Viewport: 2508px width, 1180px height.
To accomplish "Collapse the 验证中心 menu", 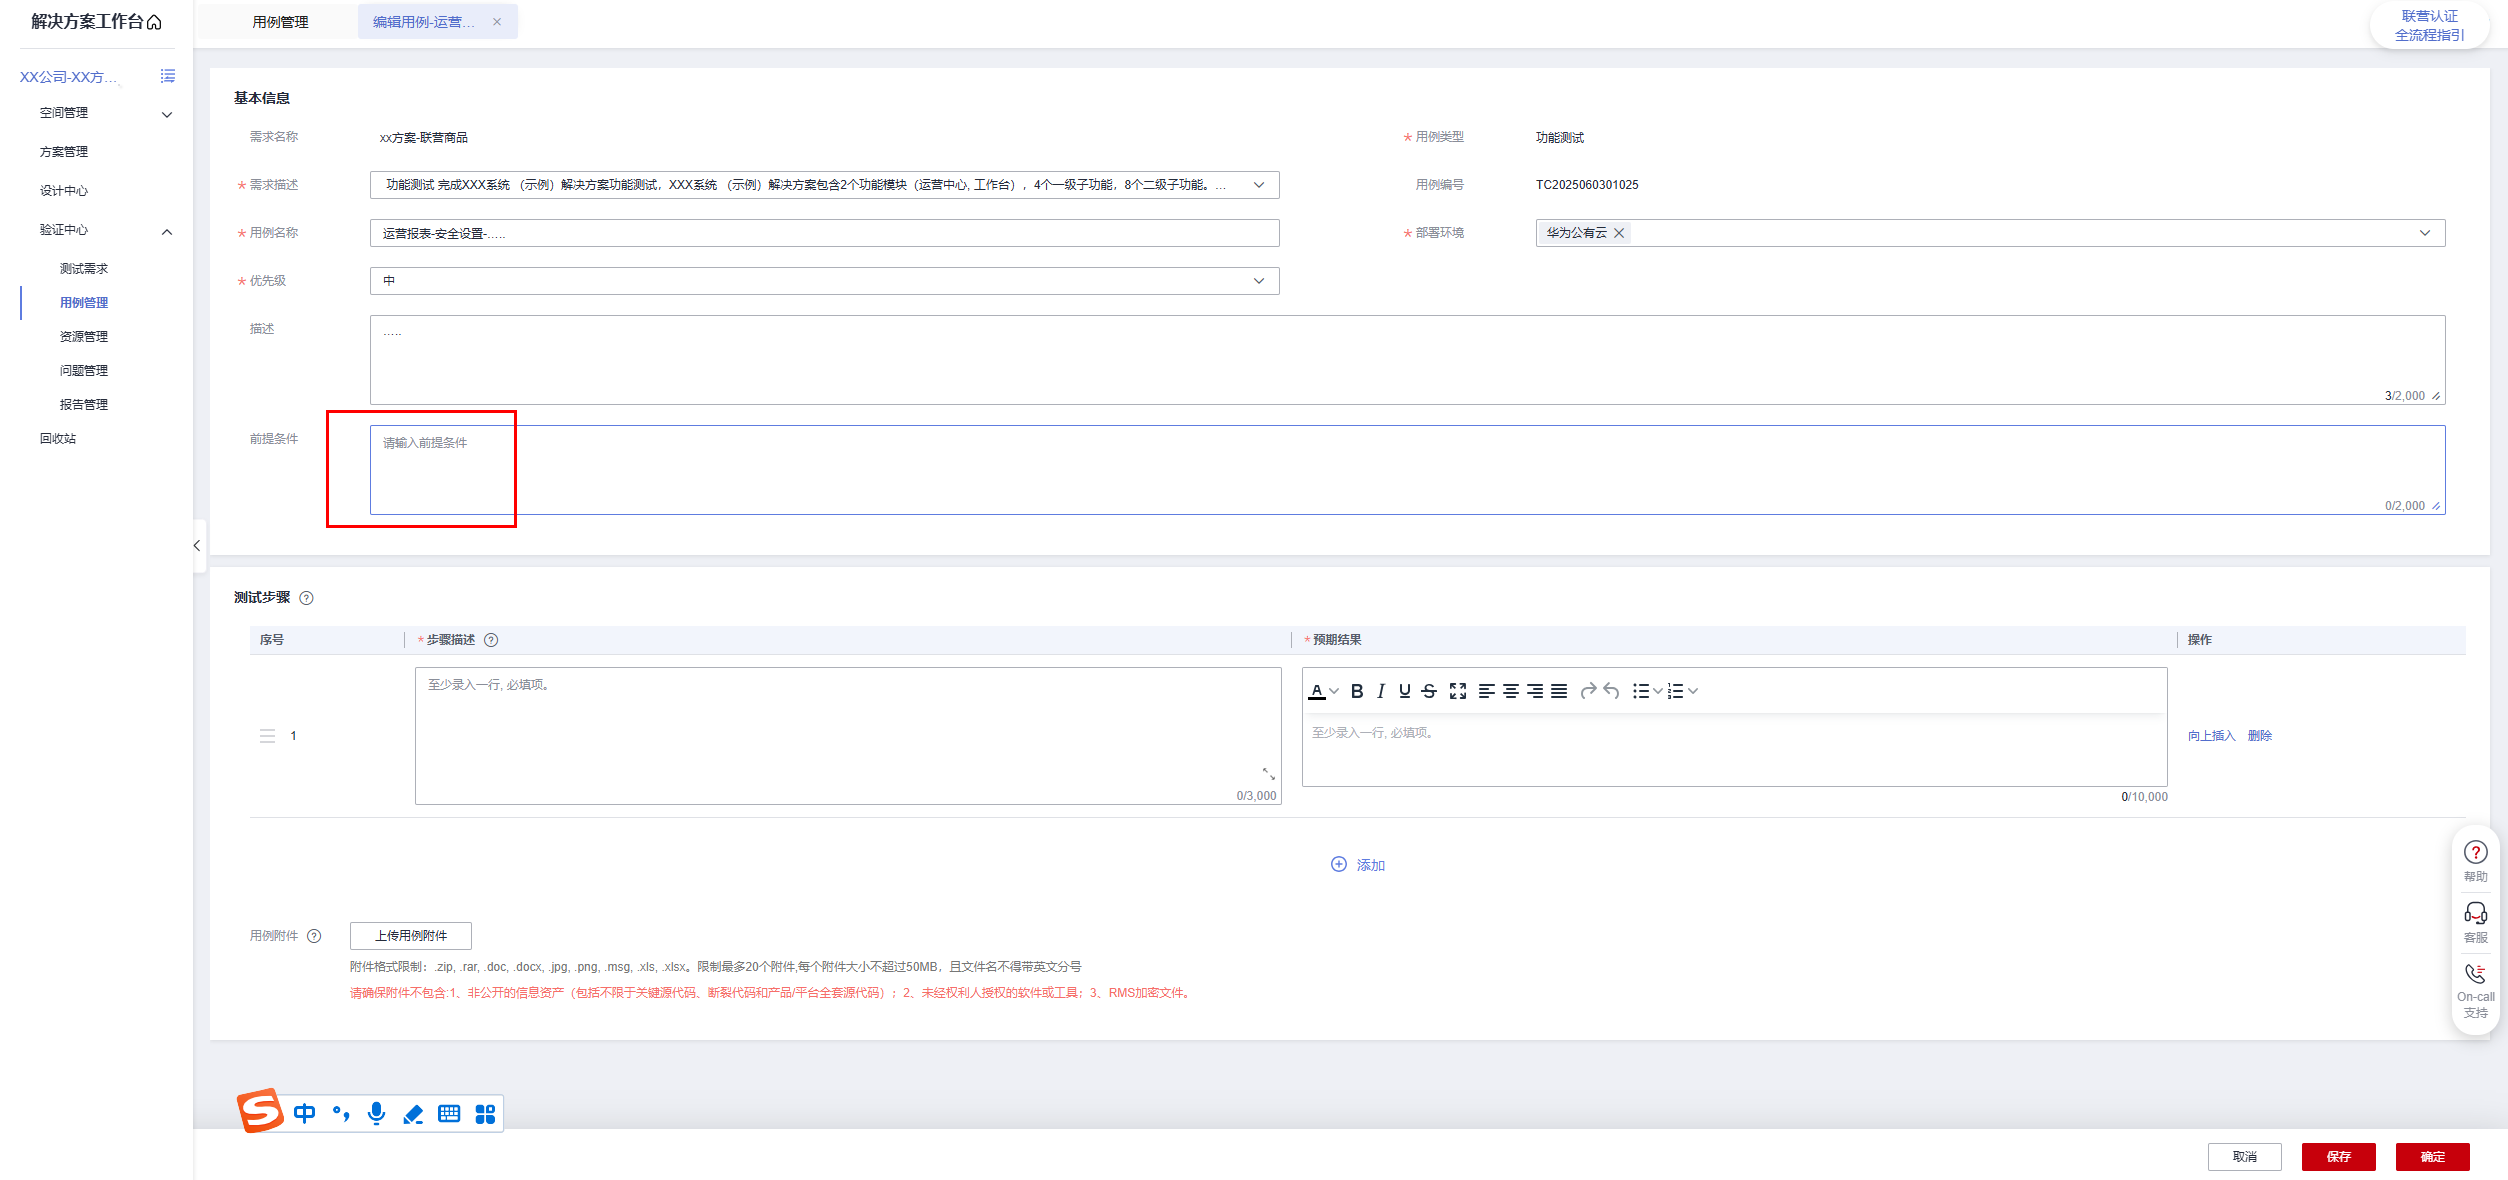I will tap(167, 232).
